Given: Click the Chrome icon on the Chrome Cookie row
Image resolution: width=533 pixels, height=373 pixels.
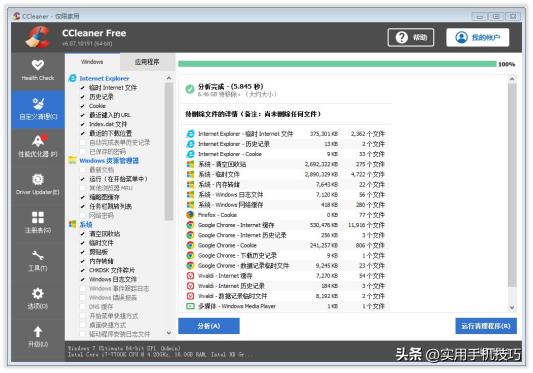Looking at the screenshot, I should (x=190, y=245).
